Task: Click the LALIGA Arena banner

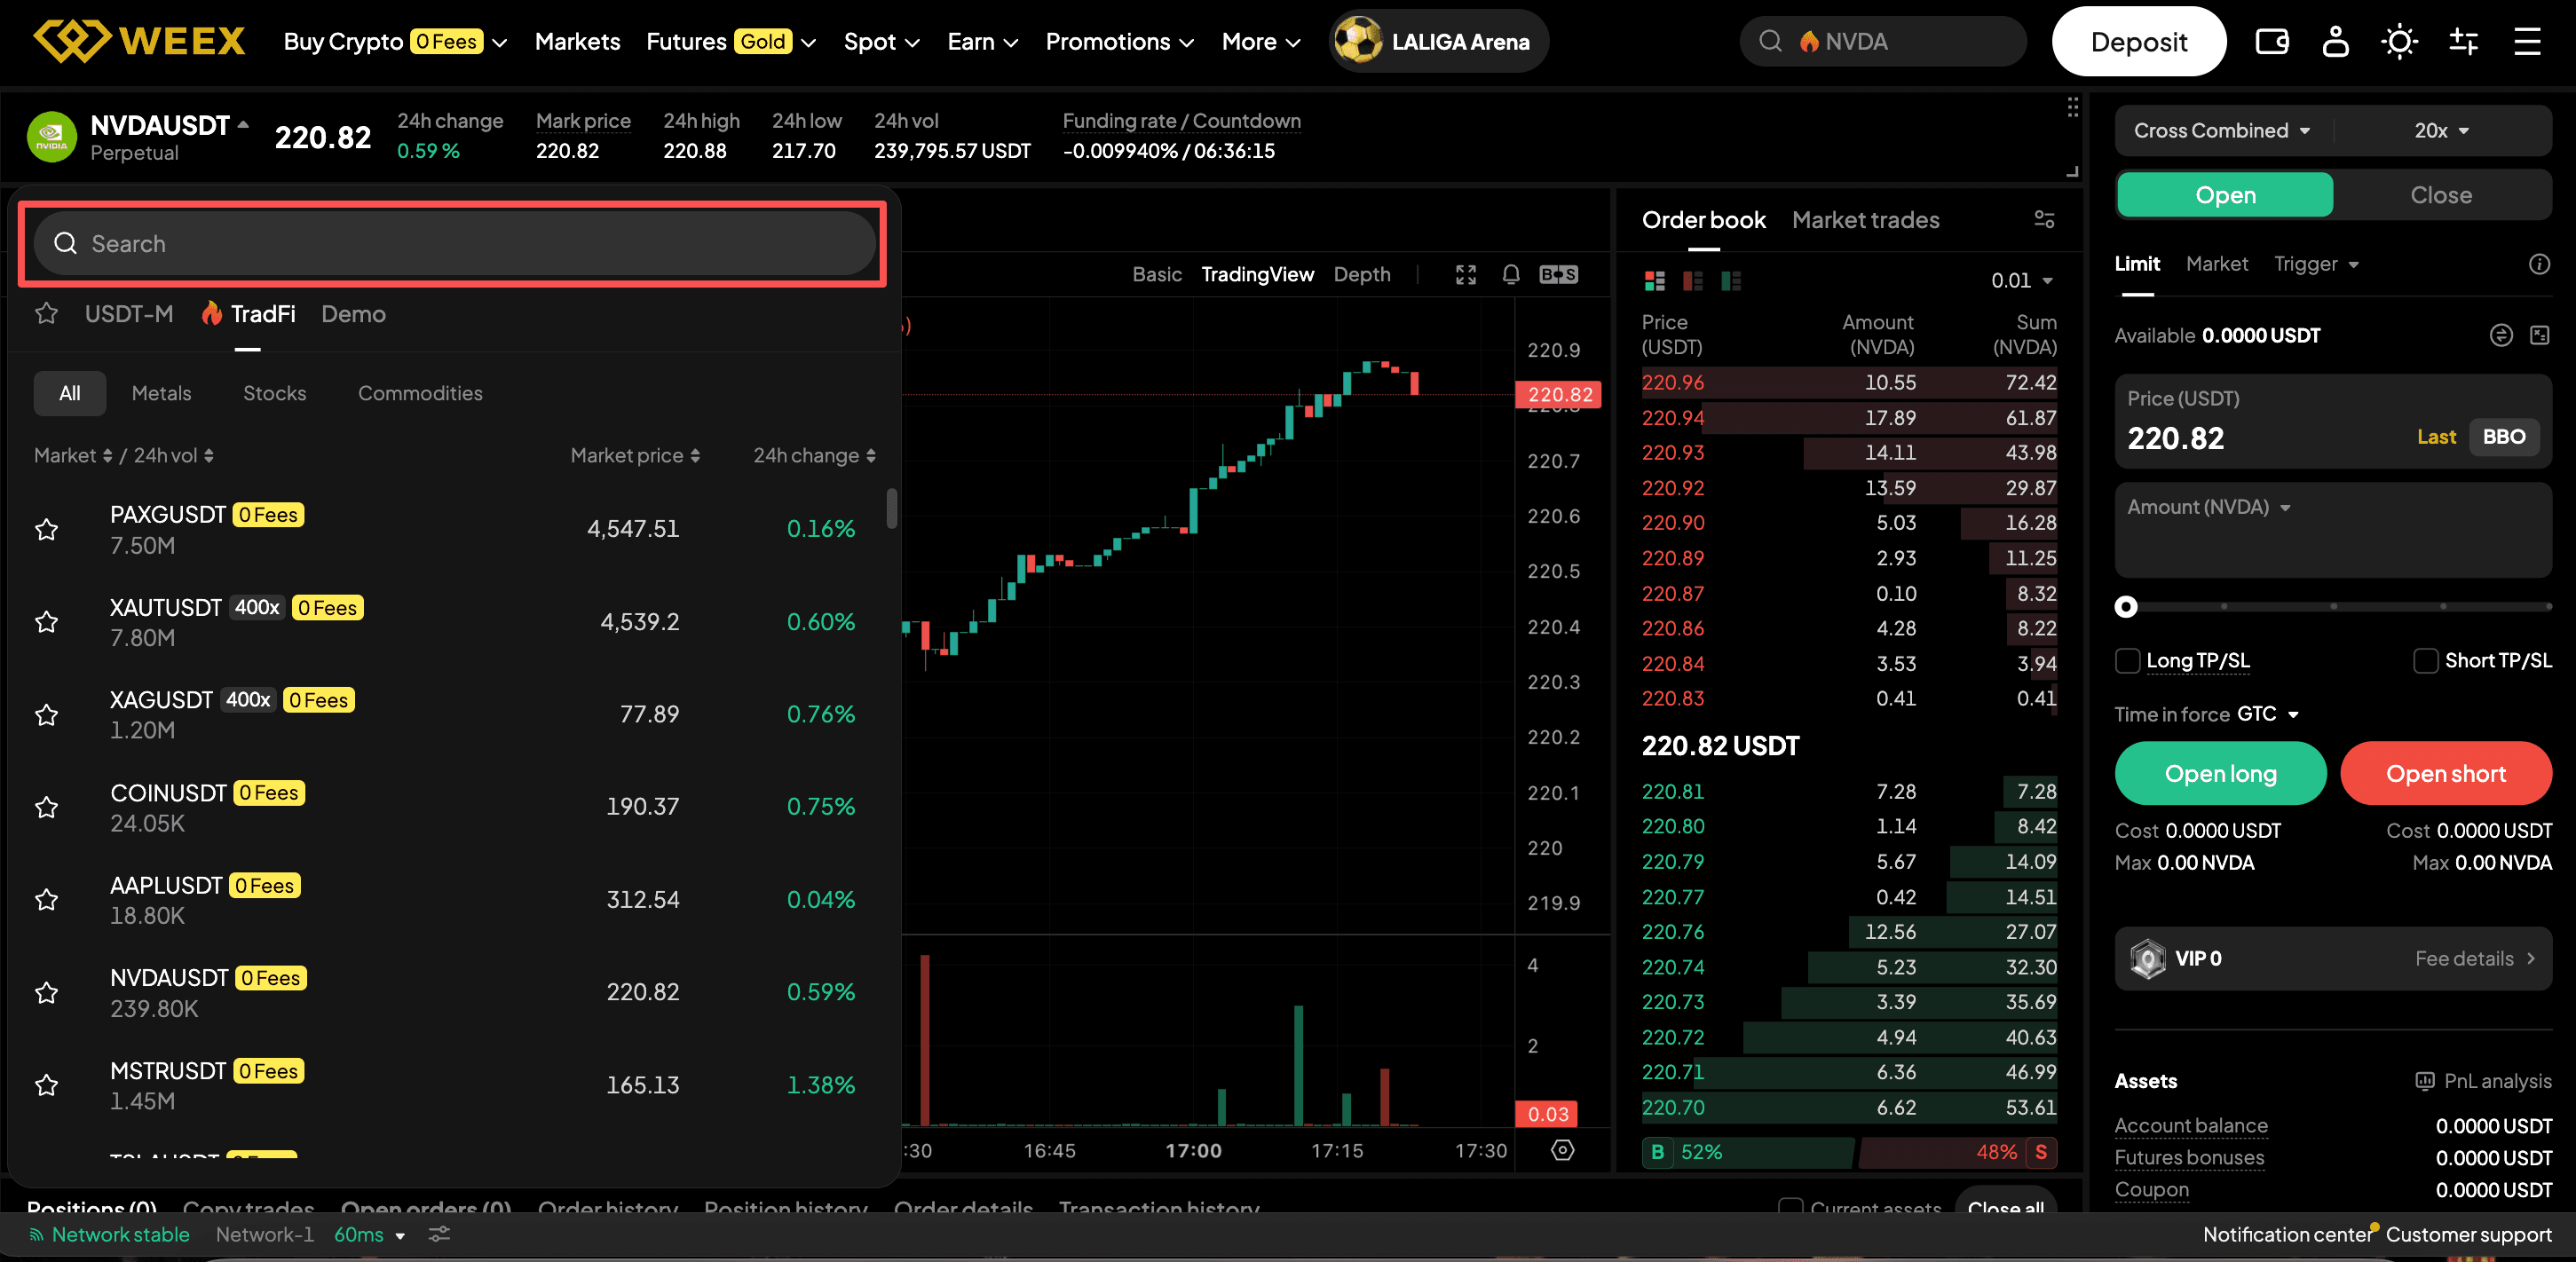Action: (x=1439, y=41)
